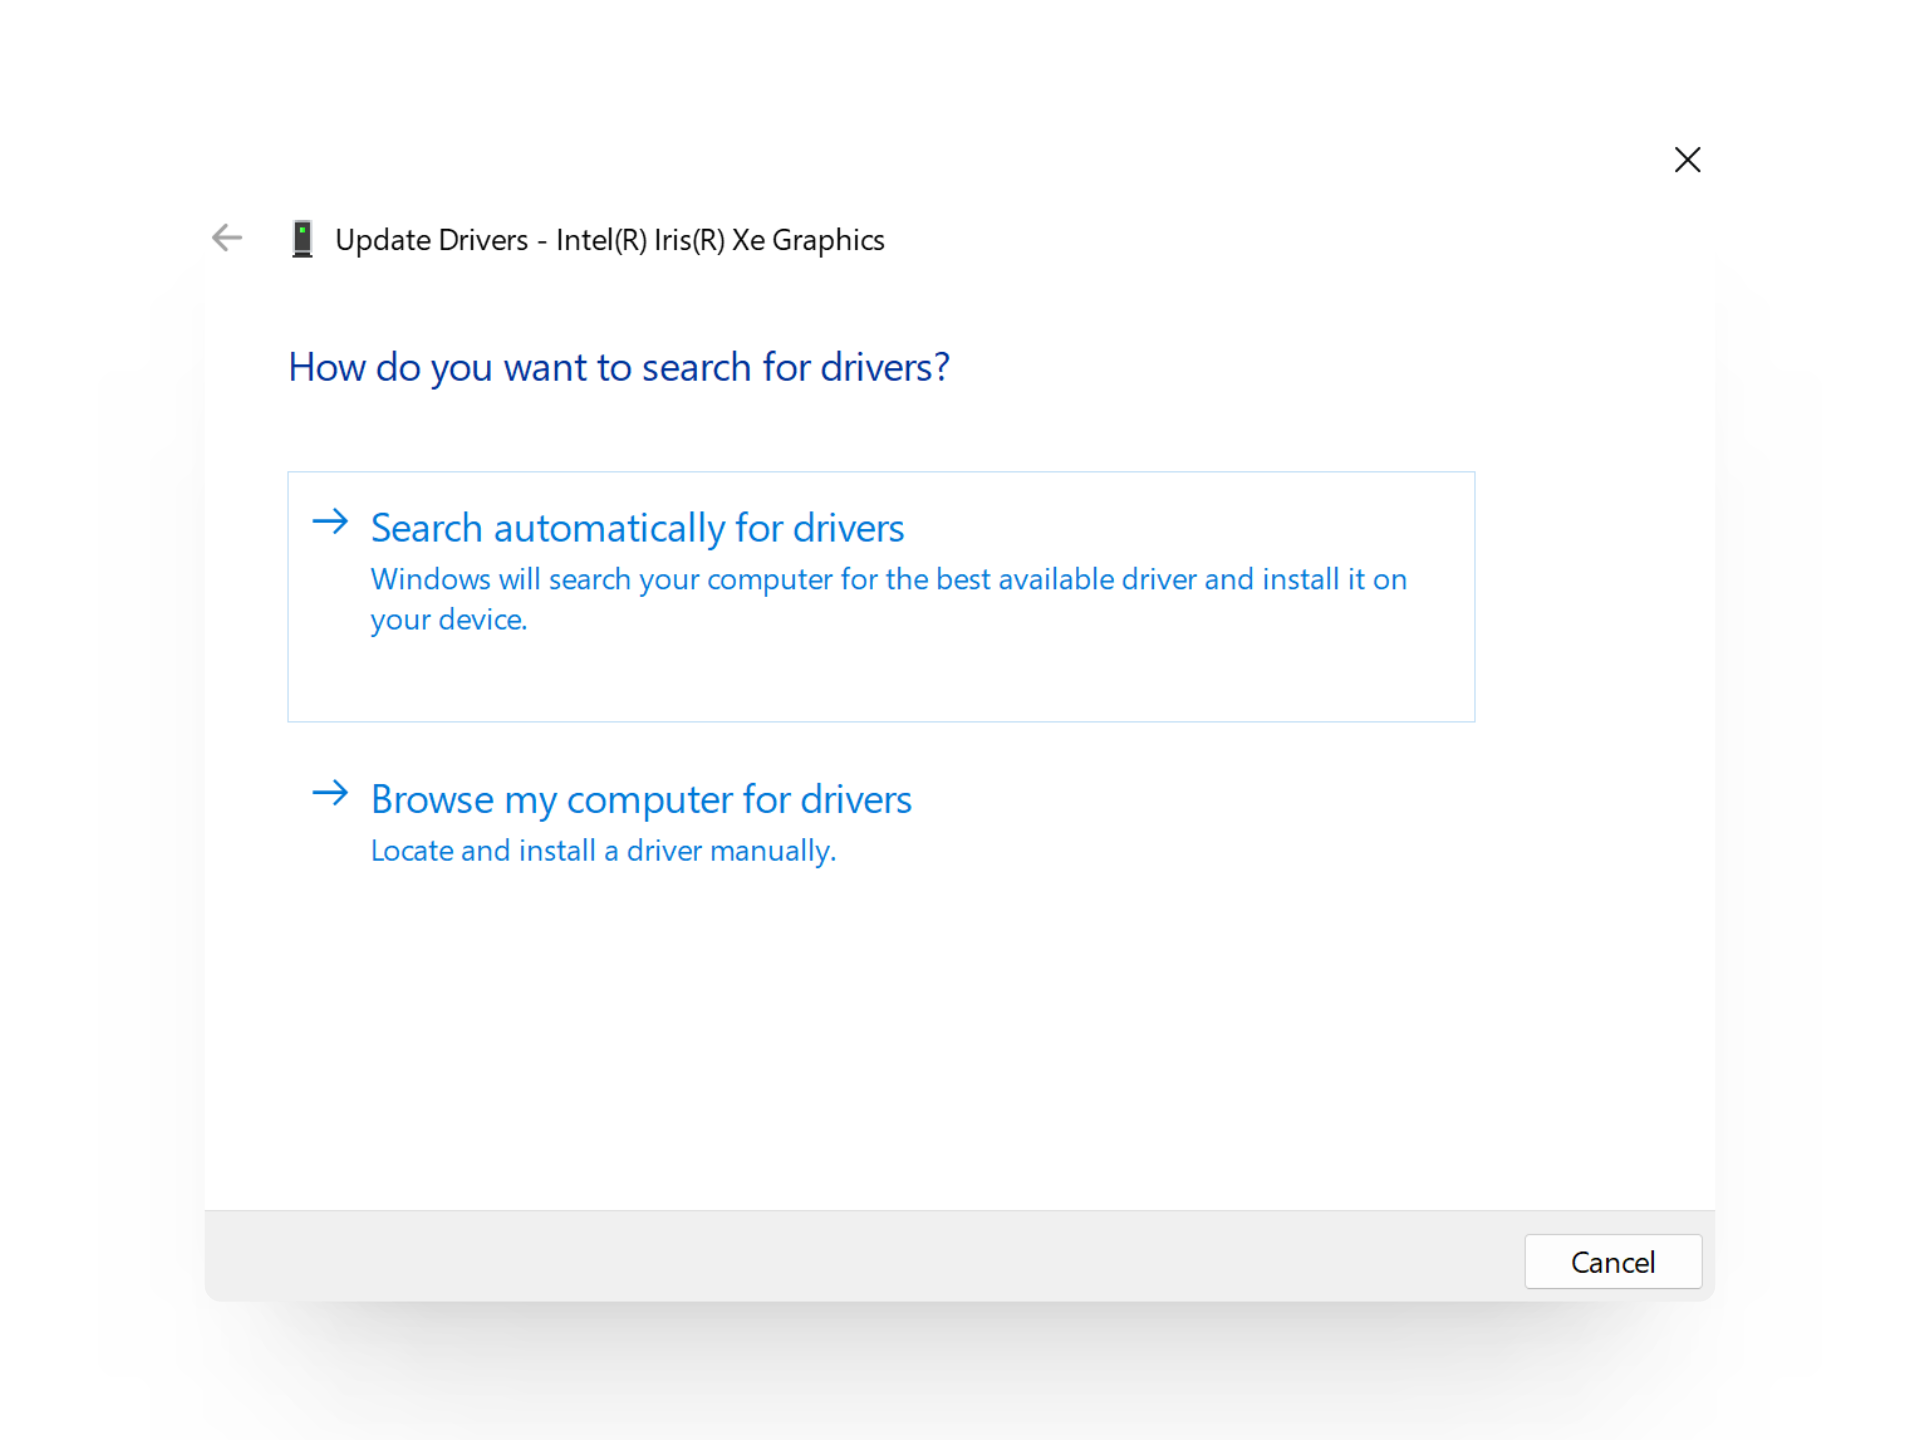Click the Locate and install a driver manually text
Viewport: 1920px width, 1440px height.
(x=602, y=850)
